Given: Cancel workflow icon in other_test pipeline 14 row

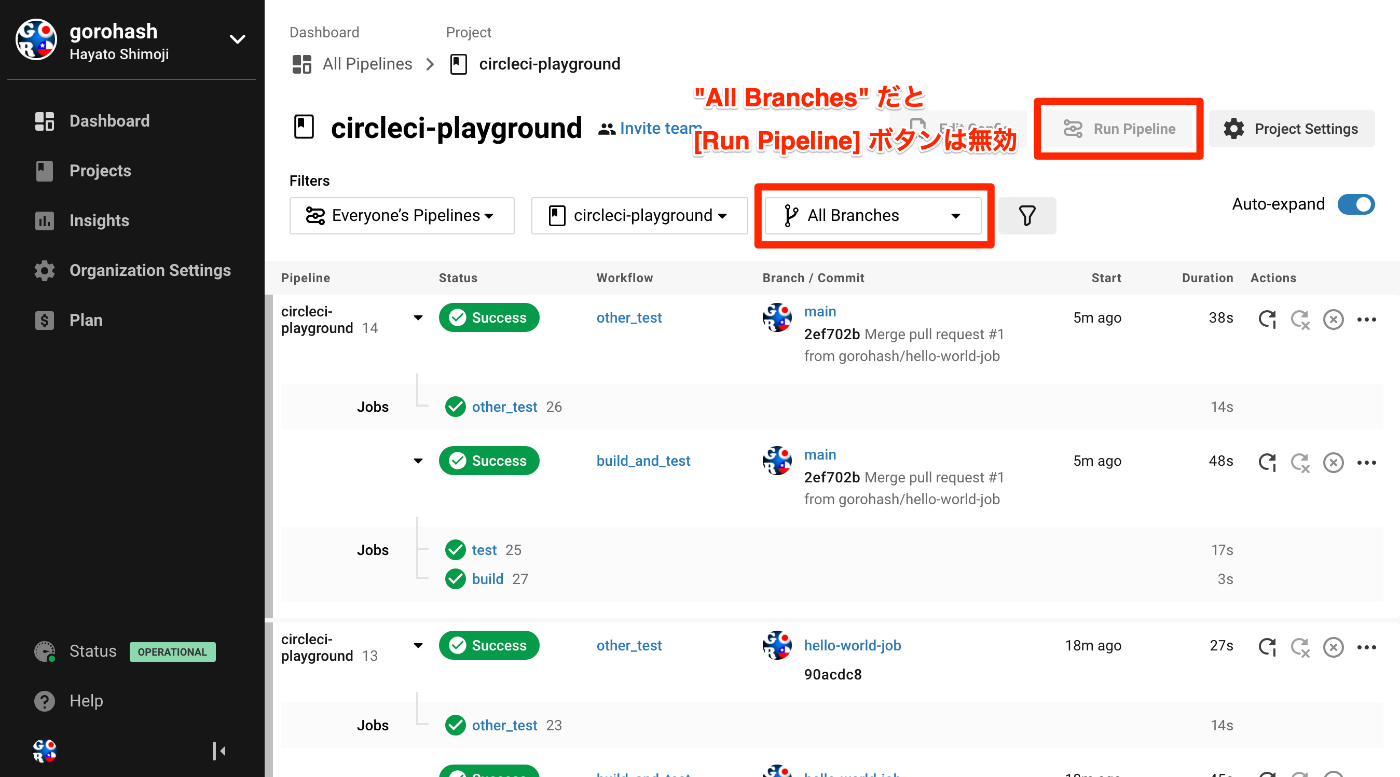Looking at the screenshot, I should [1333, 320].
